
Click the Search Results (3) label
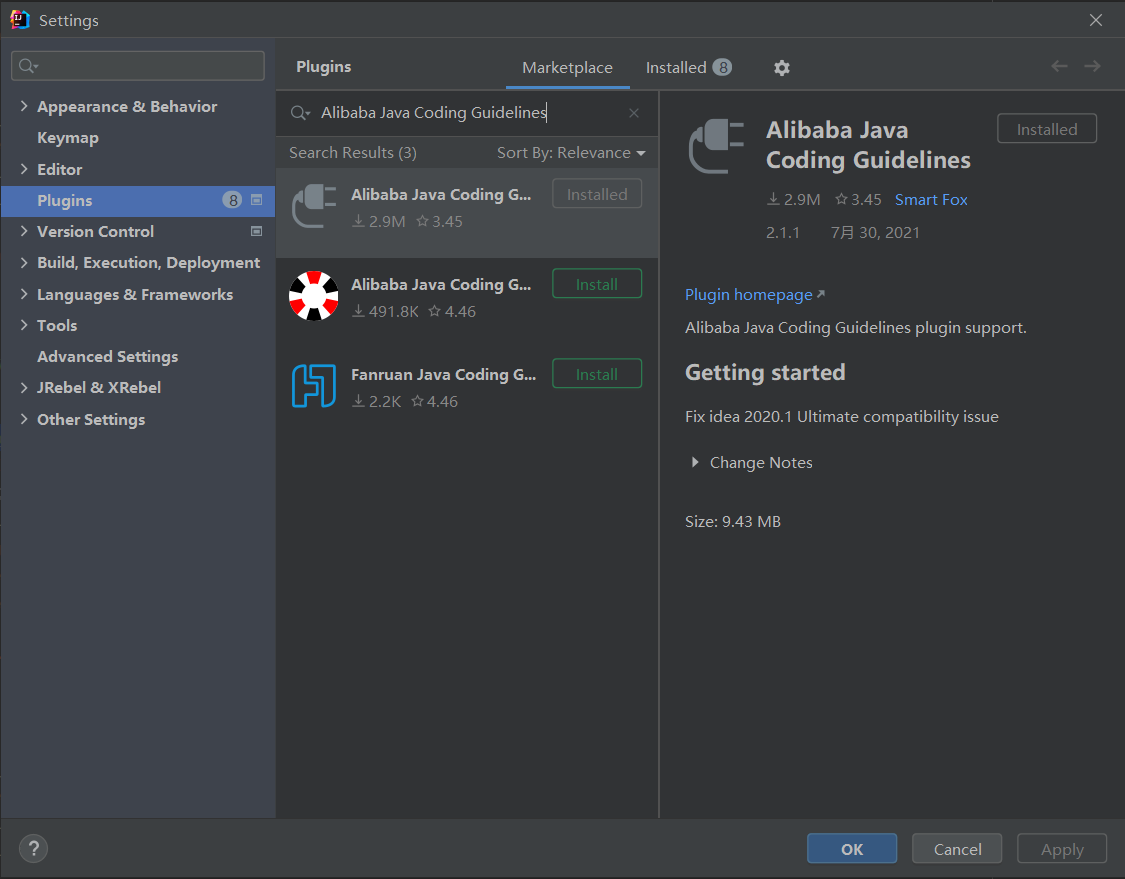click(x=353, y=153)
